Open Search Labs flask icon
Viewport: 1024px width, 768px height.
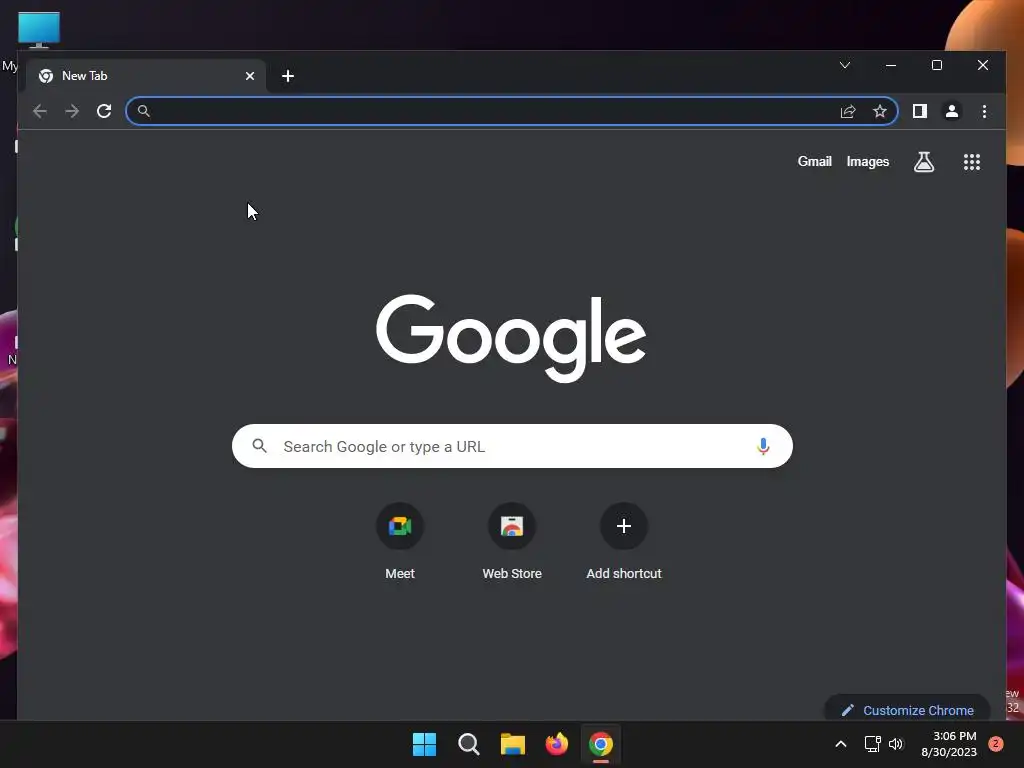(x=923, y=162)
